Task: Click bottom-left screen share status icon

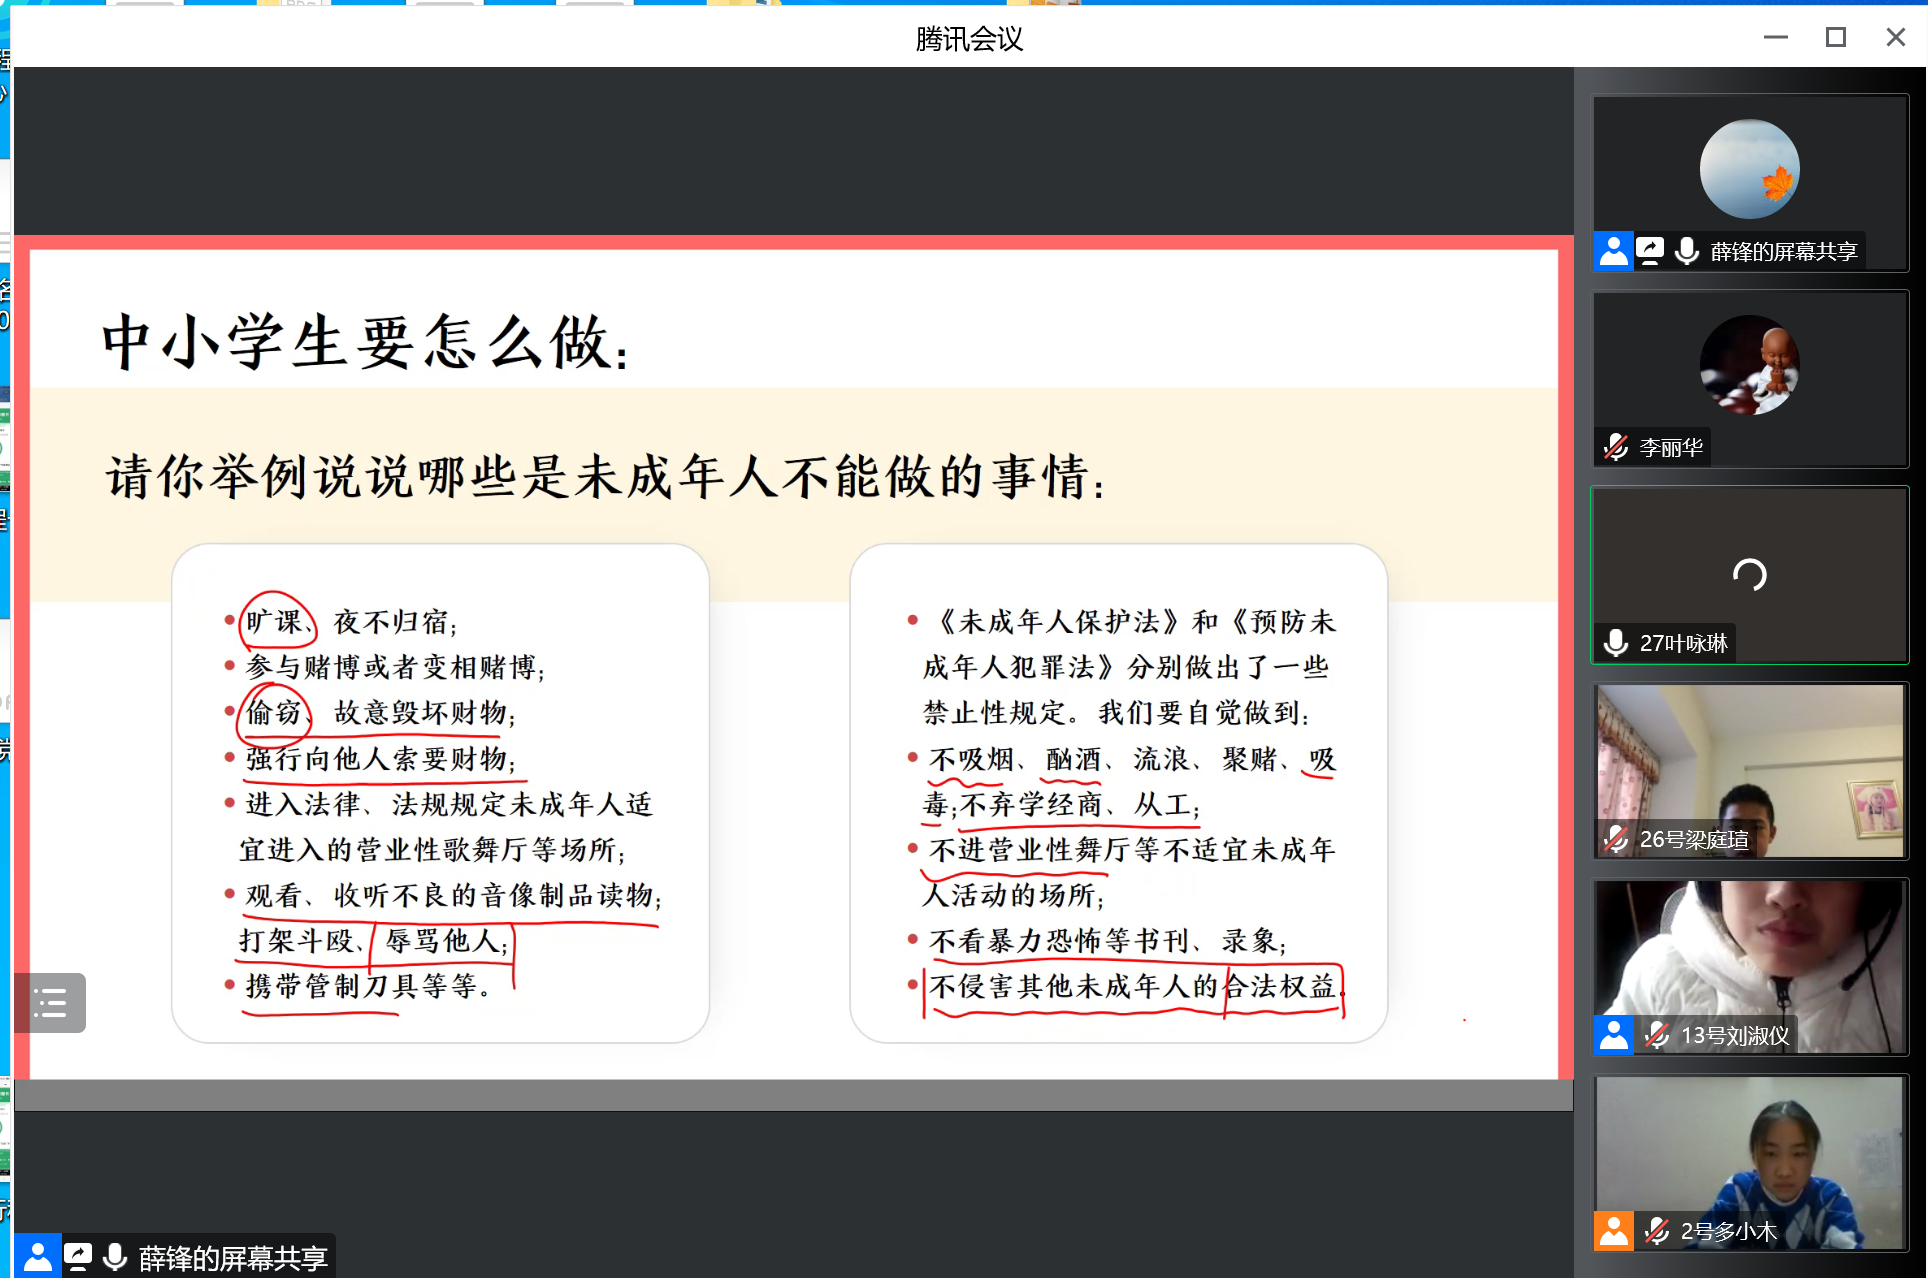Action: coord(77,1257)
